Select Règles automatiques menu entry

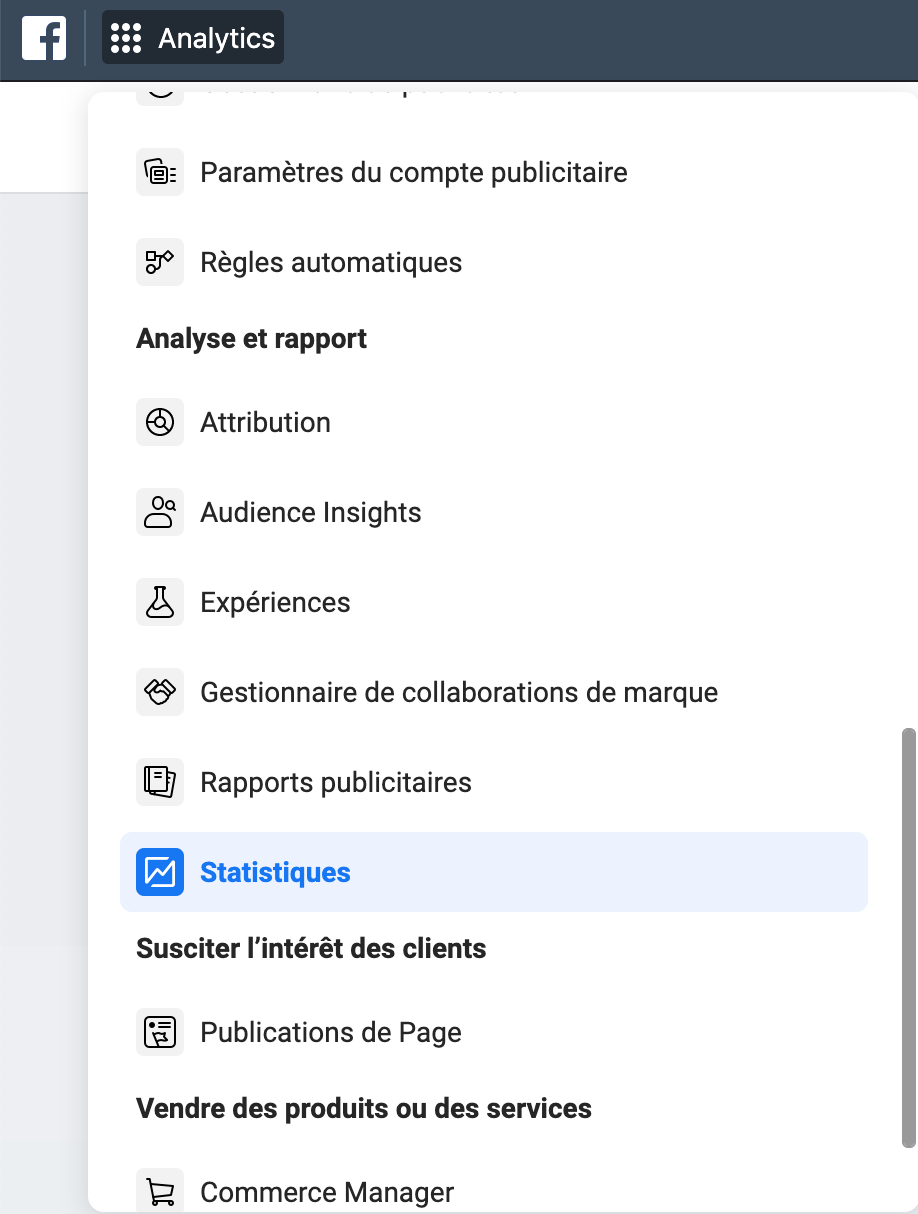point(331,262)
